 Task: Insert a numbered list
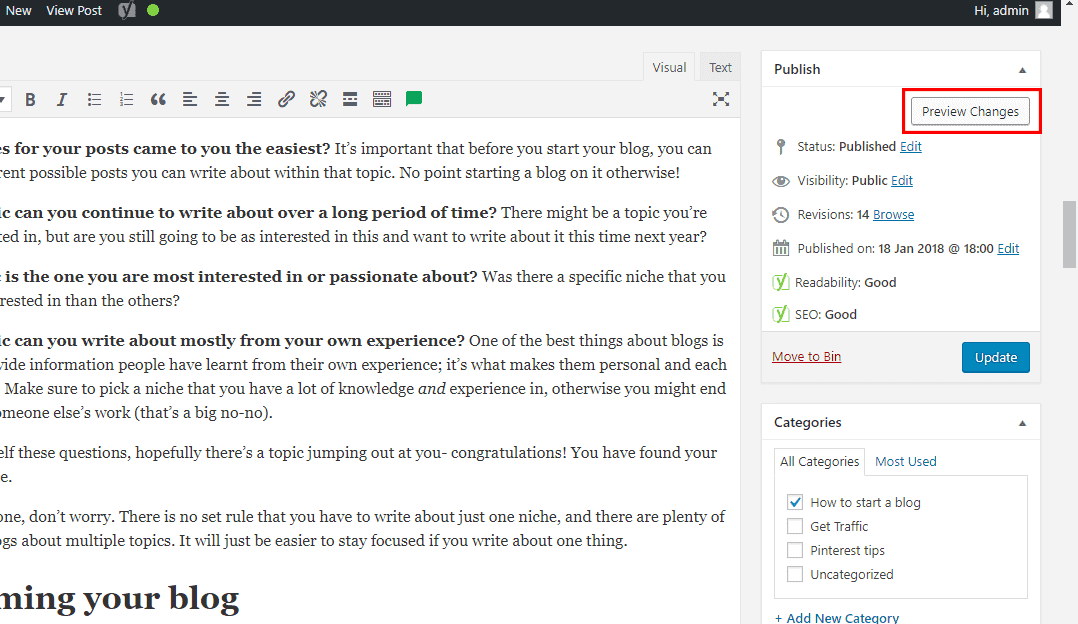point(125,98)
